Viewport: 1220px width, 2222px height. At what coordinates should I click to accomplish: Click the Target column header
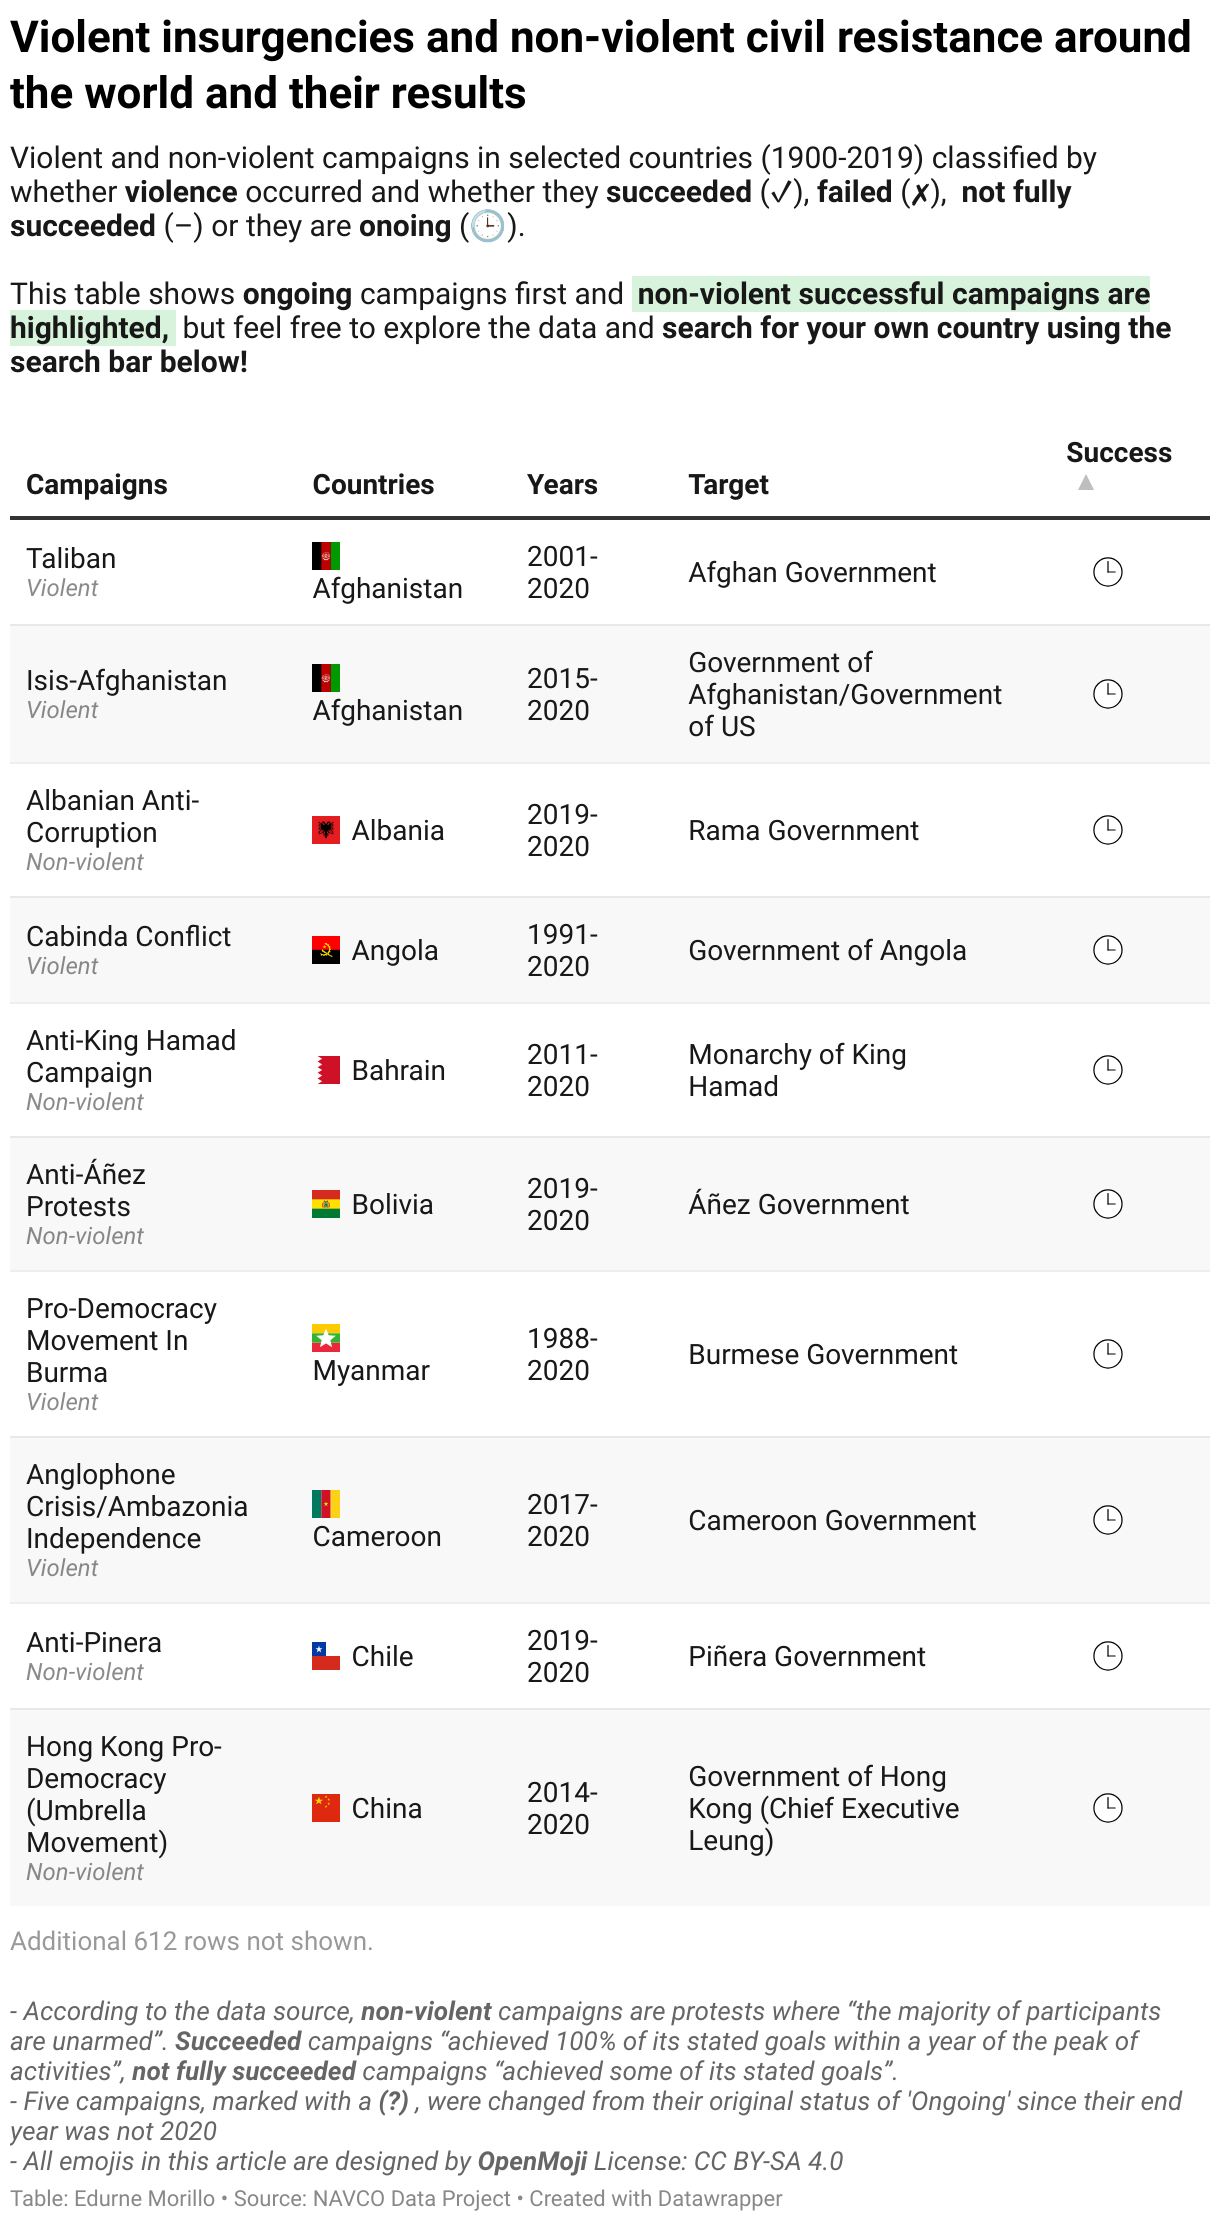click(728, 485)
